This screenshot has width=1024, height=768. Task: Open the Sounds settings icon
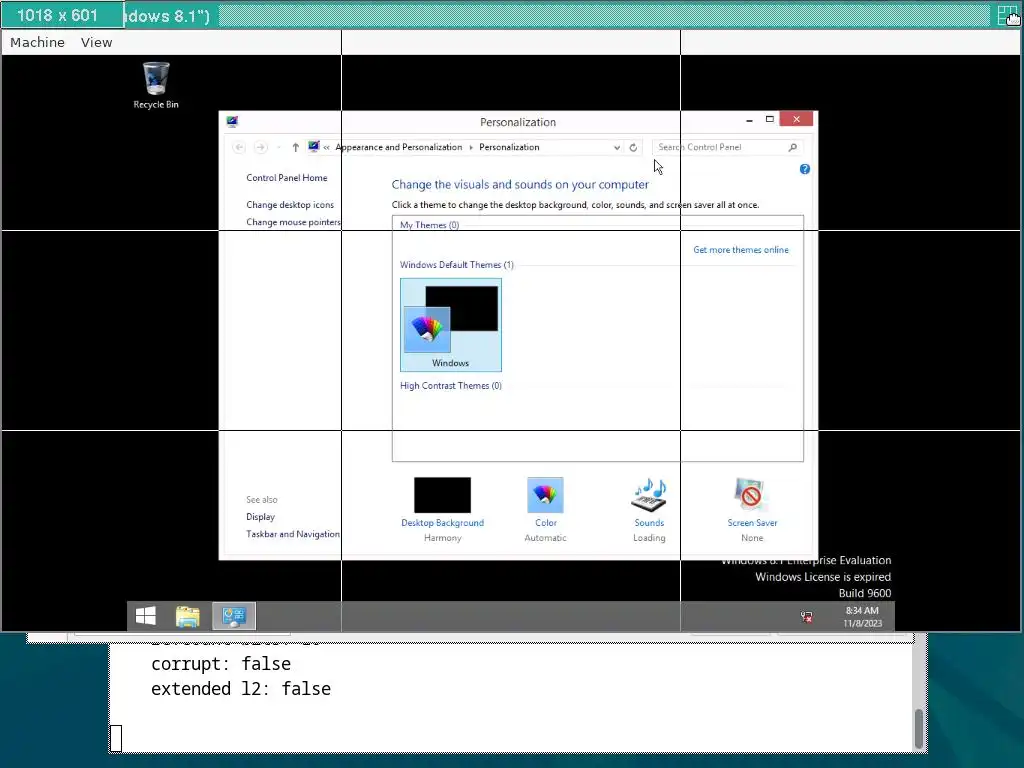pos(648,494)
